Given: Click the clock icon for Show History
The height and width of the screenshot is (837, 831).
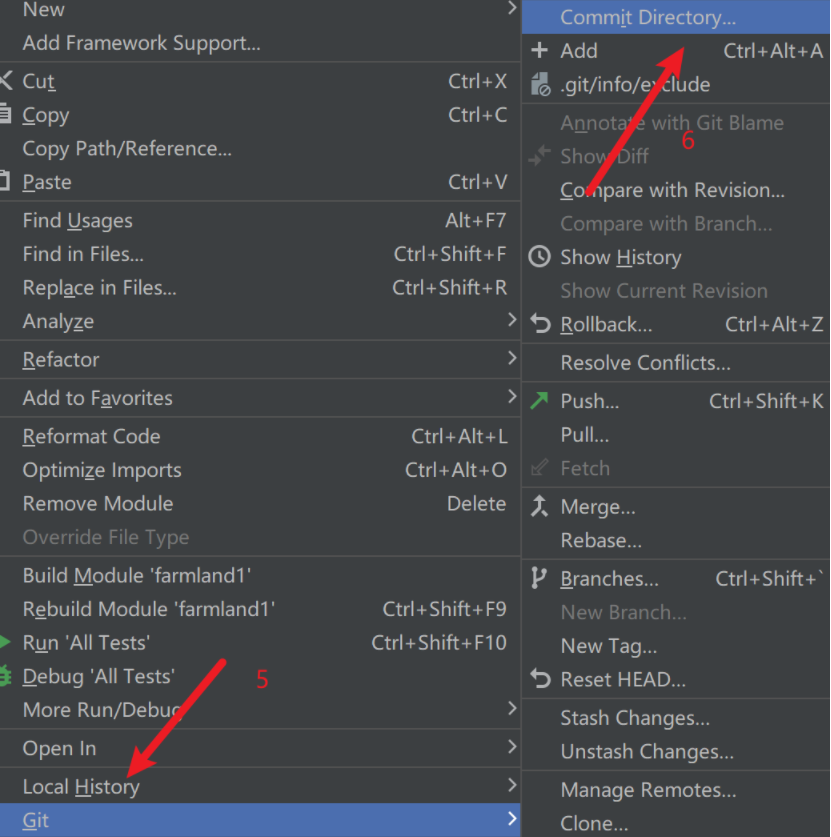Looking at the screenshot, I should [540, 257].
